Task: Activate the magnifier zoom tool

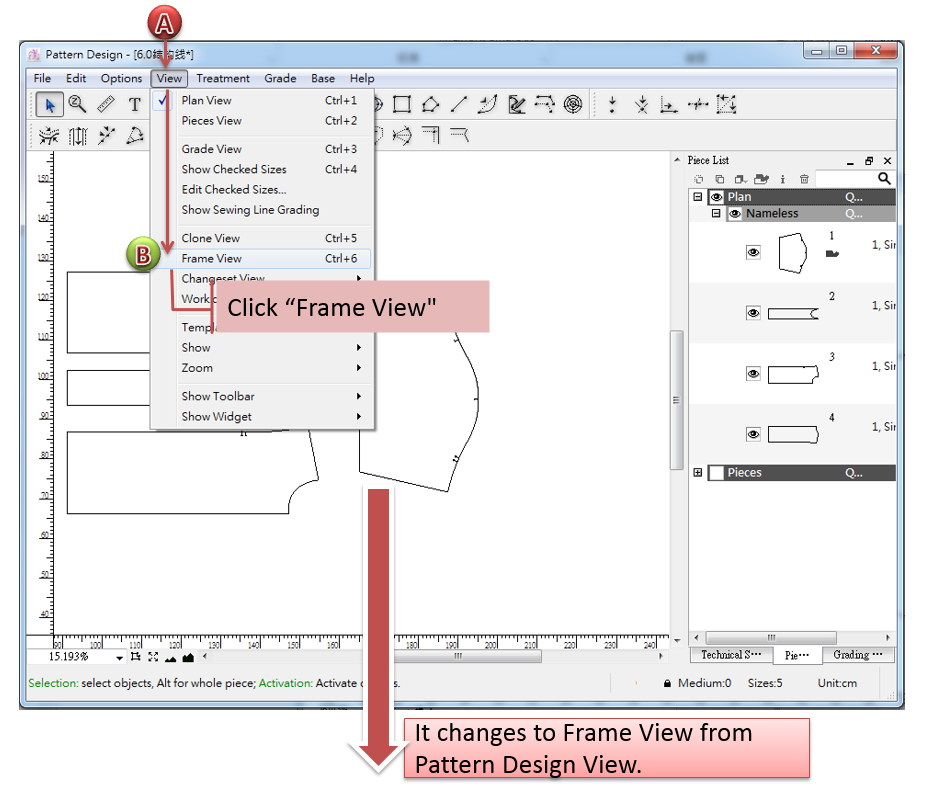Action: pos(77,104)
